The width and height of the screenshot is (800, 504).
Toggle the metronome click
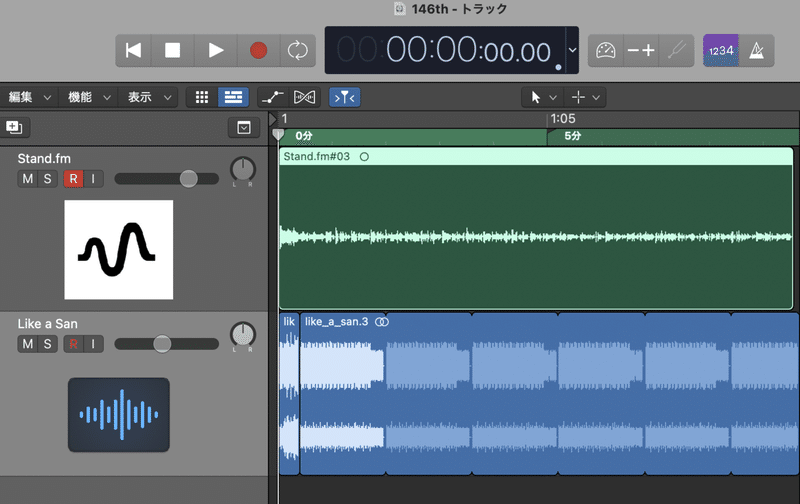757,51
